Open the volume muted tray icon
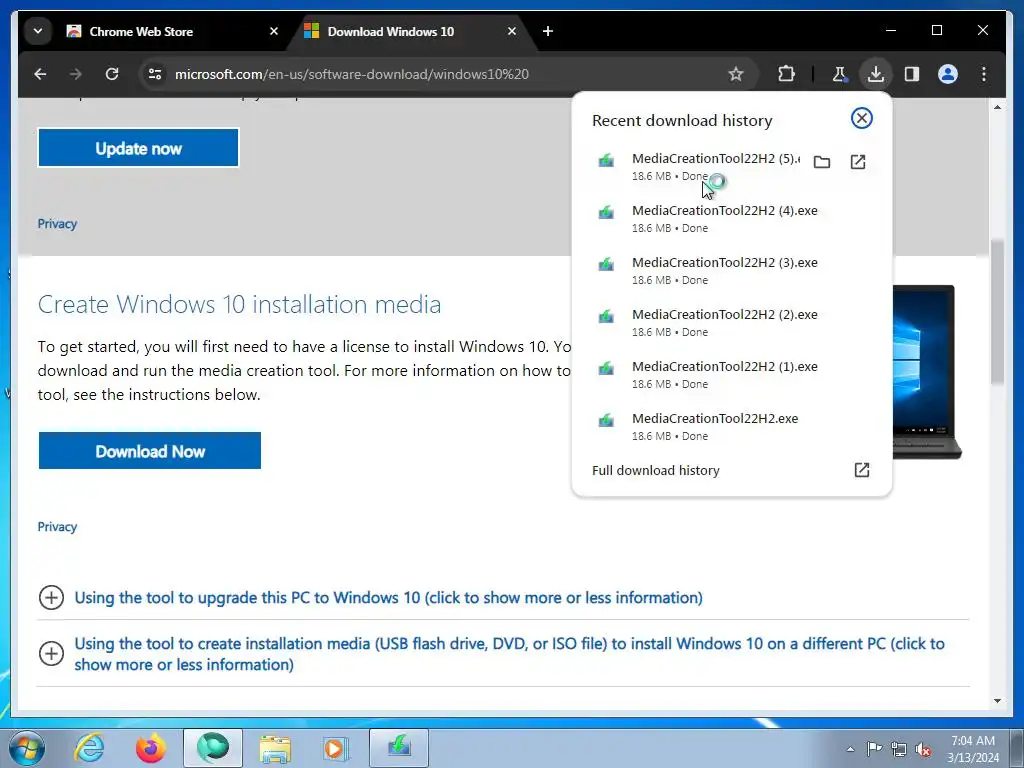This screenshot has height=768, width=1024. point(923,749)
